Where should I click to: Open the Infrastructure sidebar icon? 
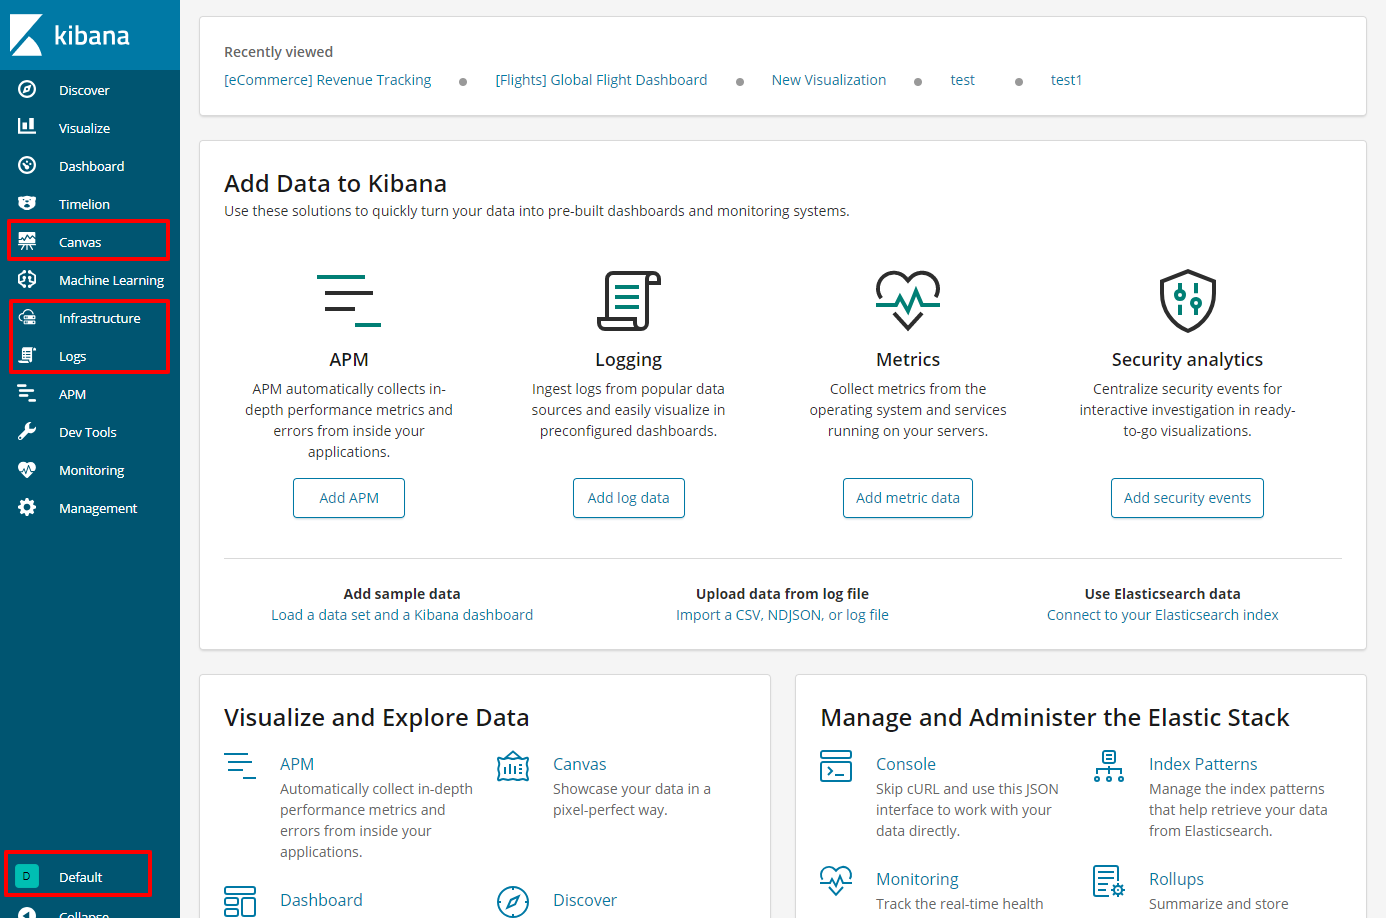coord(22,318)
